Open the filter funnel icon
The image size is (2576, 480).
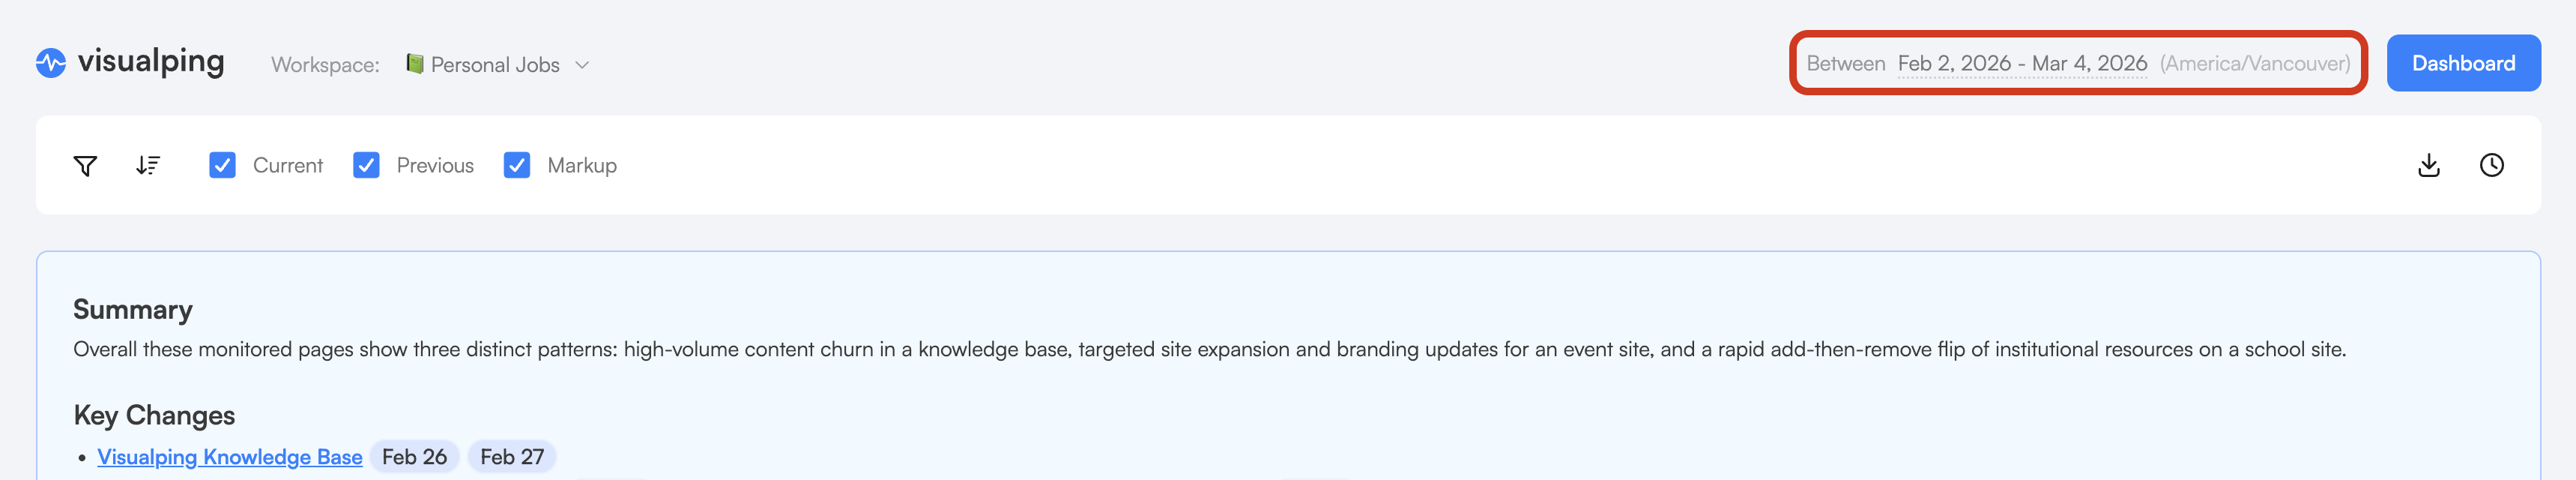86,166
